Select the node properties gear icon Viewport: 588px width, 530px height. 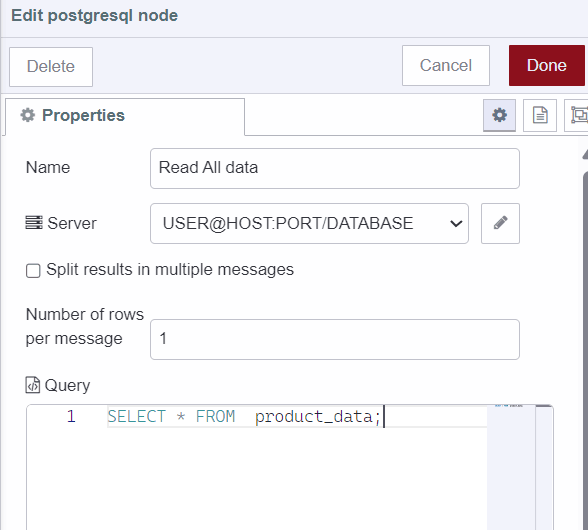500,115
